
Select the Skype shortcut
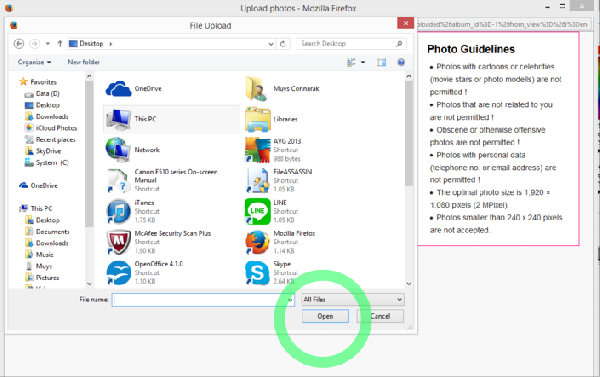272,273
